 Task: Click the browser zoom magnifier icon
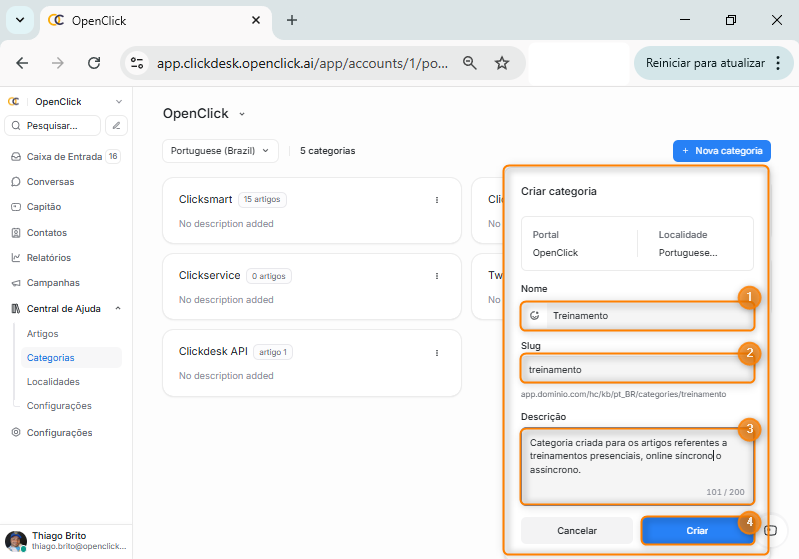coord(469,63)
